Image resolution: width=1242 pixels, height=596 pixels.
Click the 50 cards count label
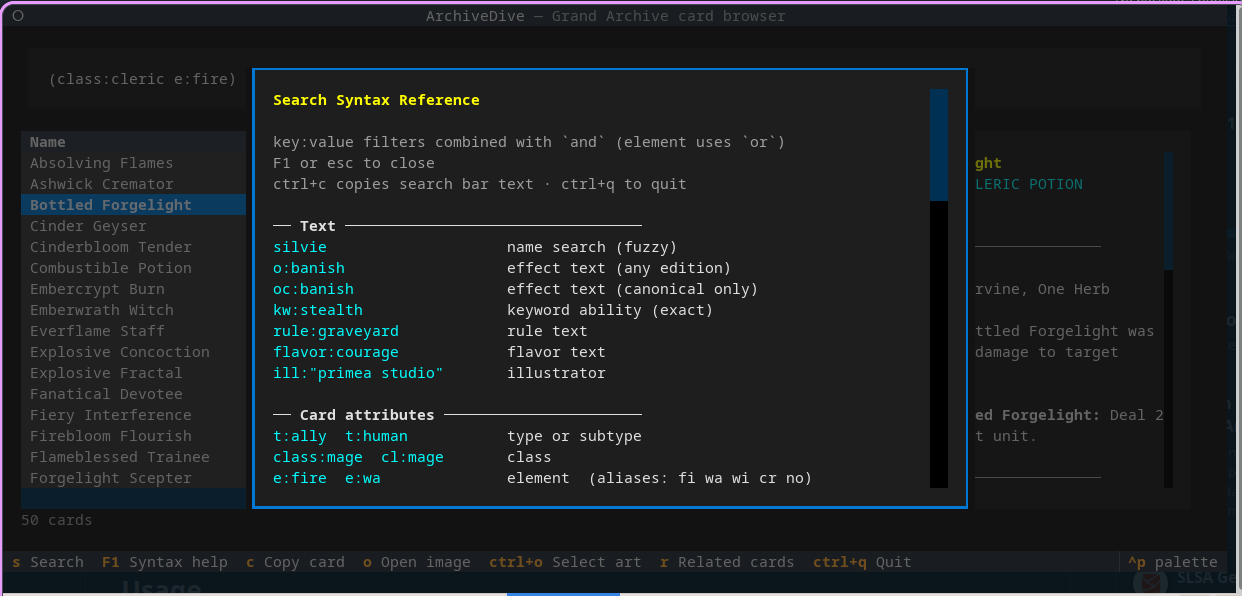click(57, 520)
